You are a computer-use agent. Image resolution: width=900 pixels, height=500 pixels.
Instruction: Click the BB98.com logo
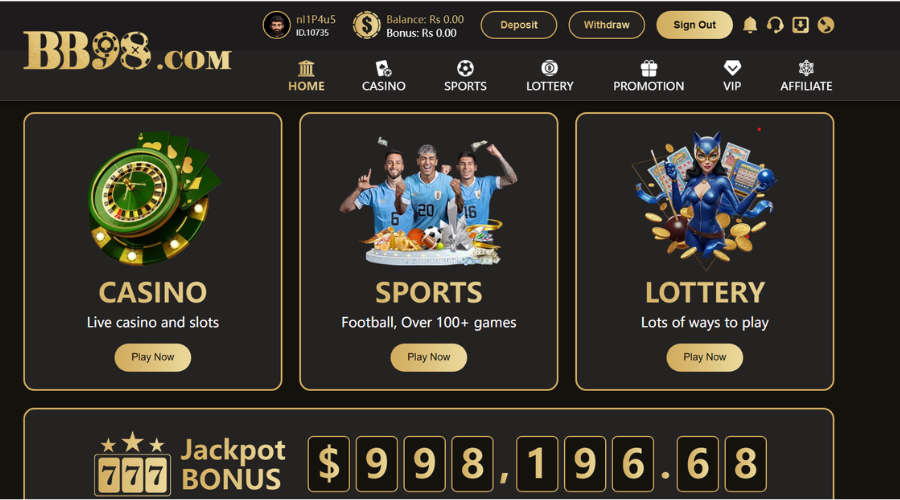[127, 51]
